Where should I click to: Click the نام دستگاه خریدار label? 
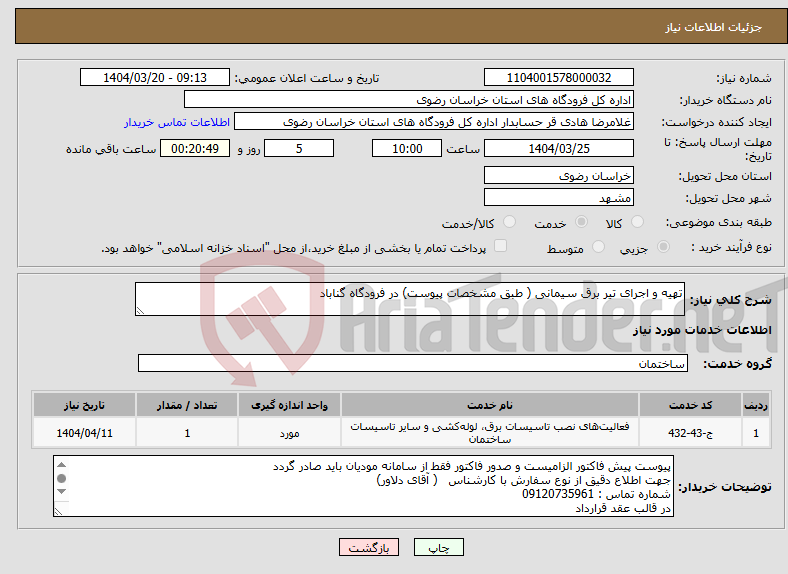(726, 101)
